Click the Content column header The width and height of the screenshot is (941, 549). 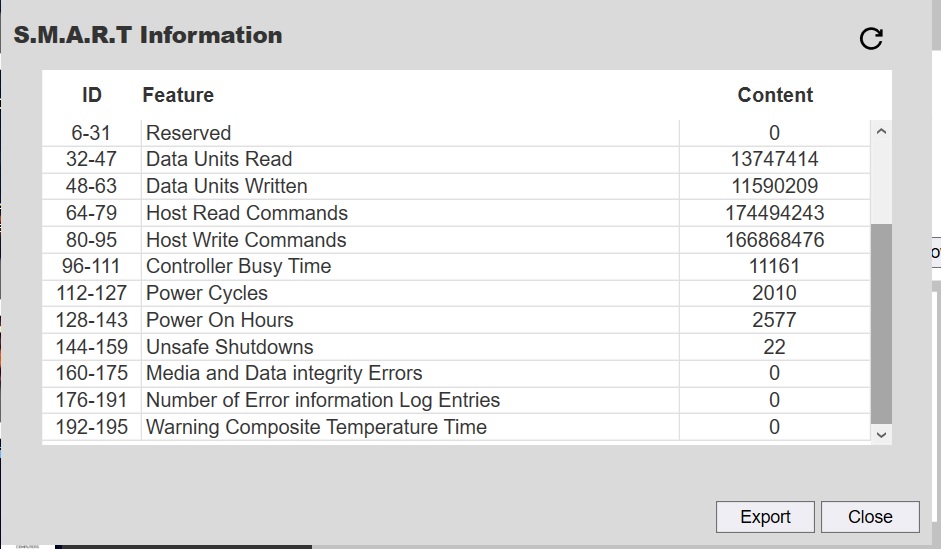[x=775, y=95]
